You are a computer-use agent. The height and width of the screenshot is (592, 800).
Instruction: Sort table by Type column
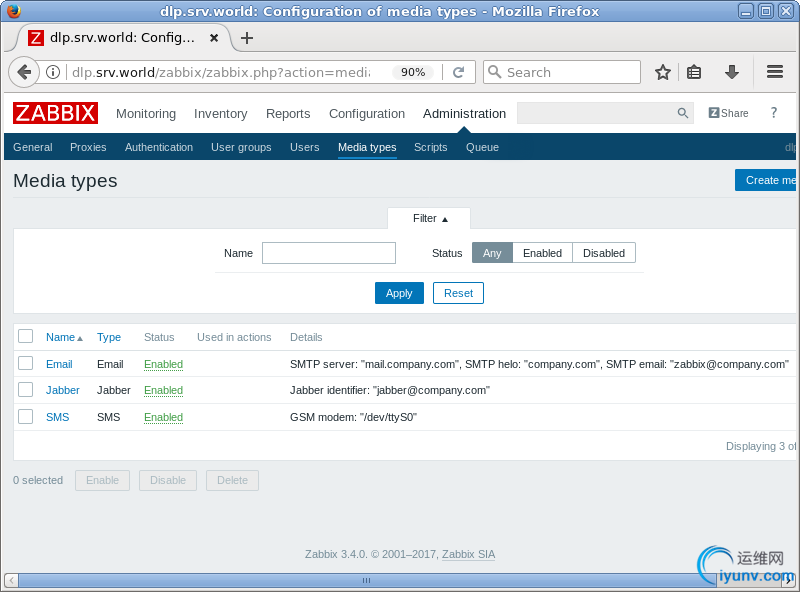(109, 337)
